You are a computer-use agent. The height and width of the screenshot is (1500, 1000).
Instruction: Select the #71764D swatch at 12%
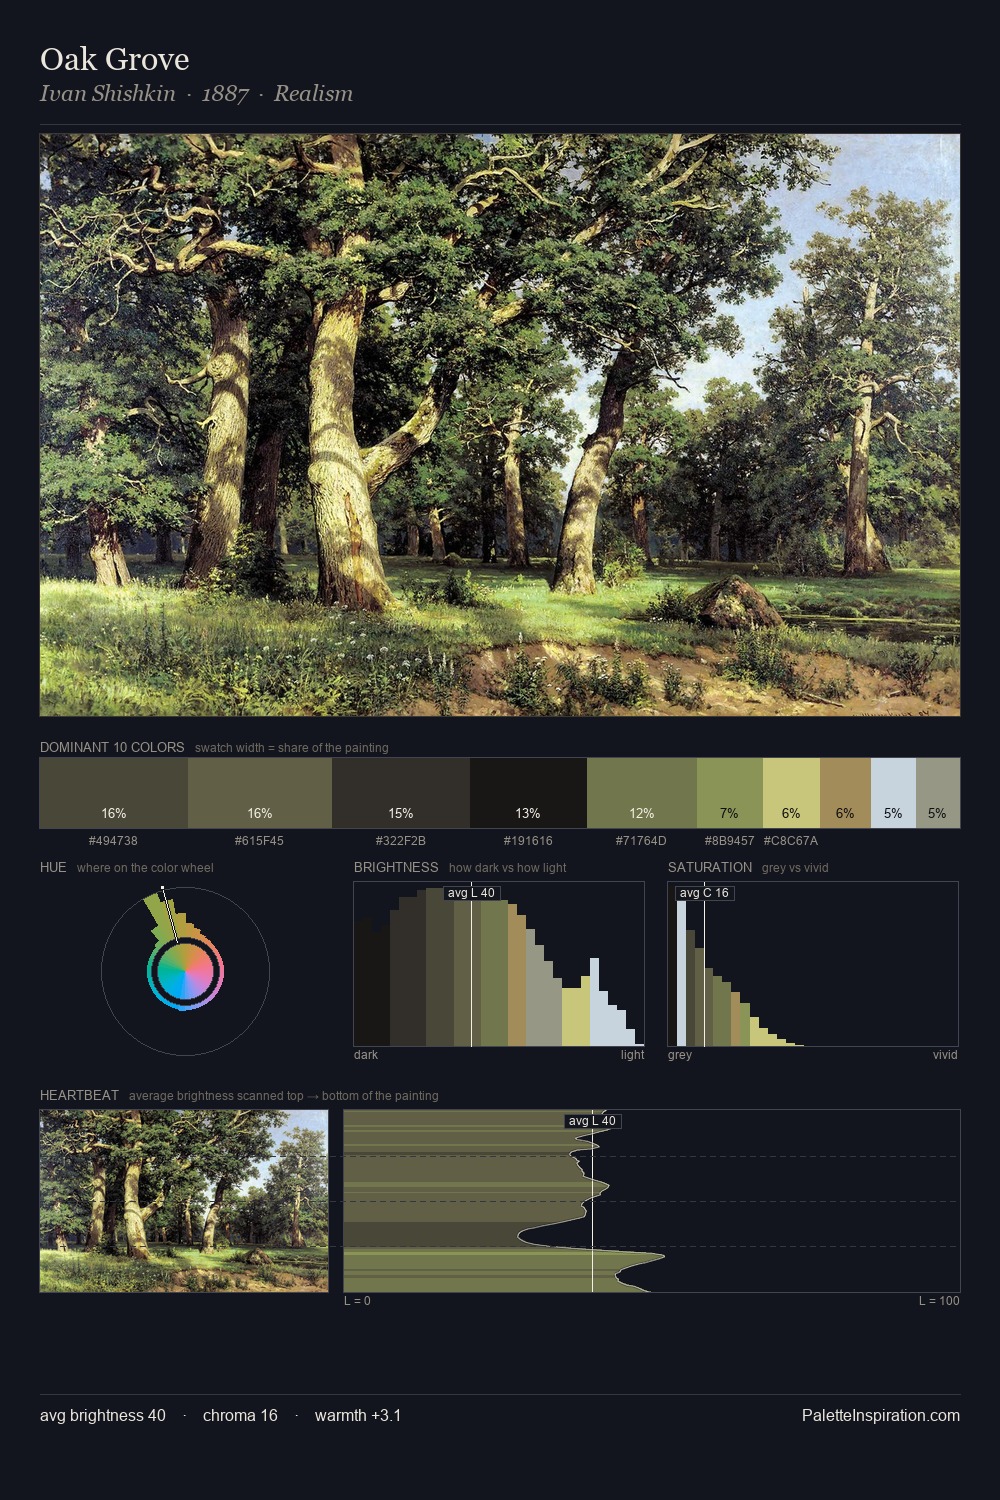pyautogui.click(x=642, y=793)
